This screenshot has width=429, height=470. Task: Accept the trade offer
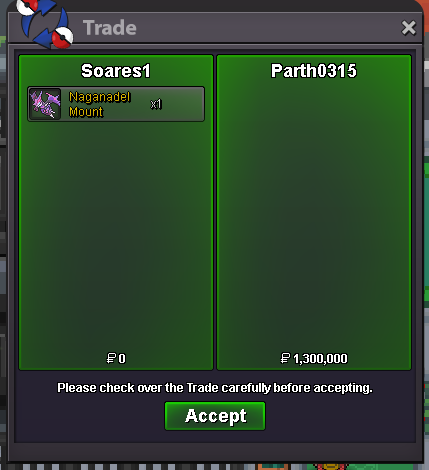click(x=215, y=416)
